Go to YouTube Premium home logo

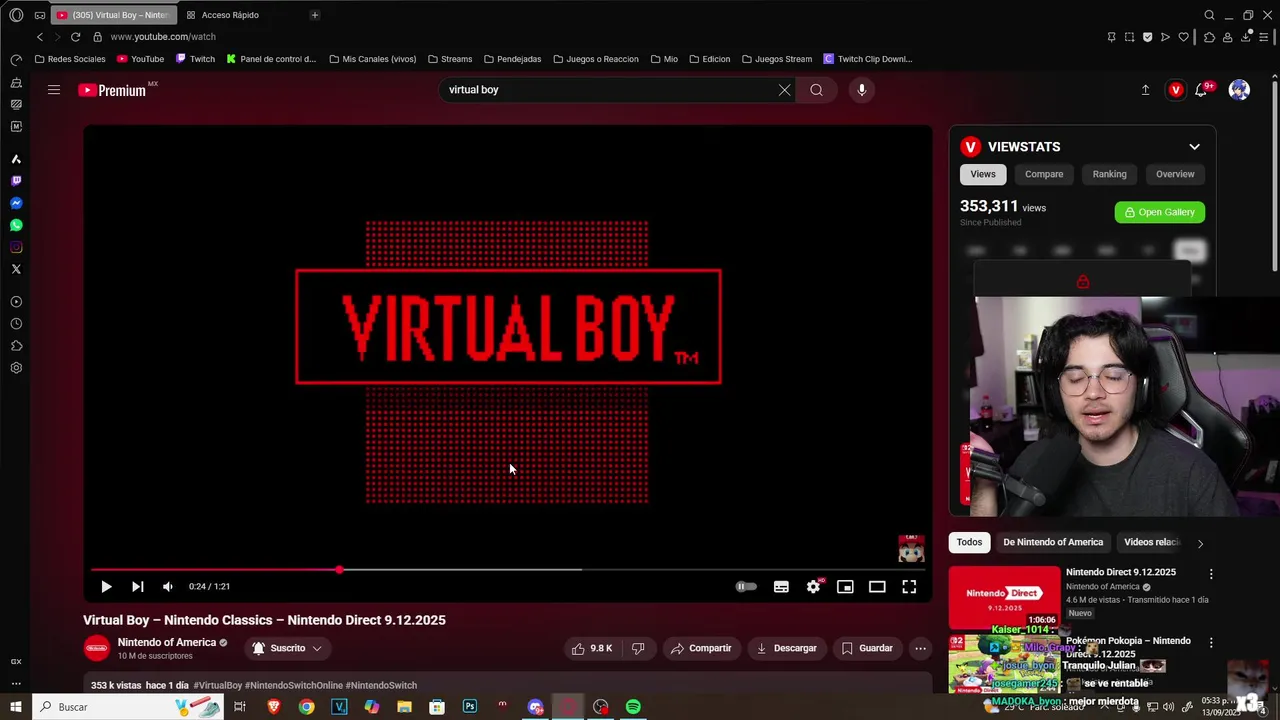[113, 90]
